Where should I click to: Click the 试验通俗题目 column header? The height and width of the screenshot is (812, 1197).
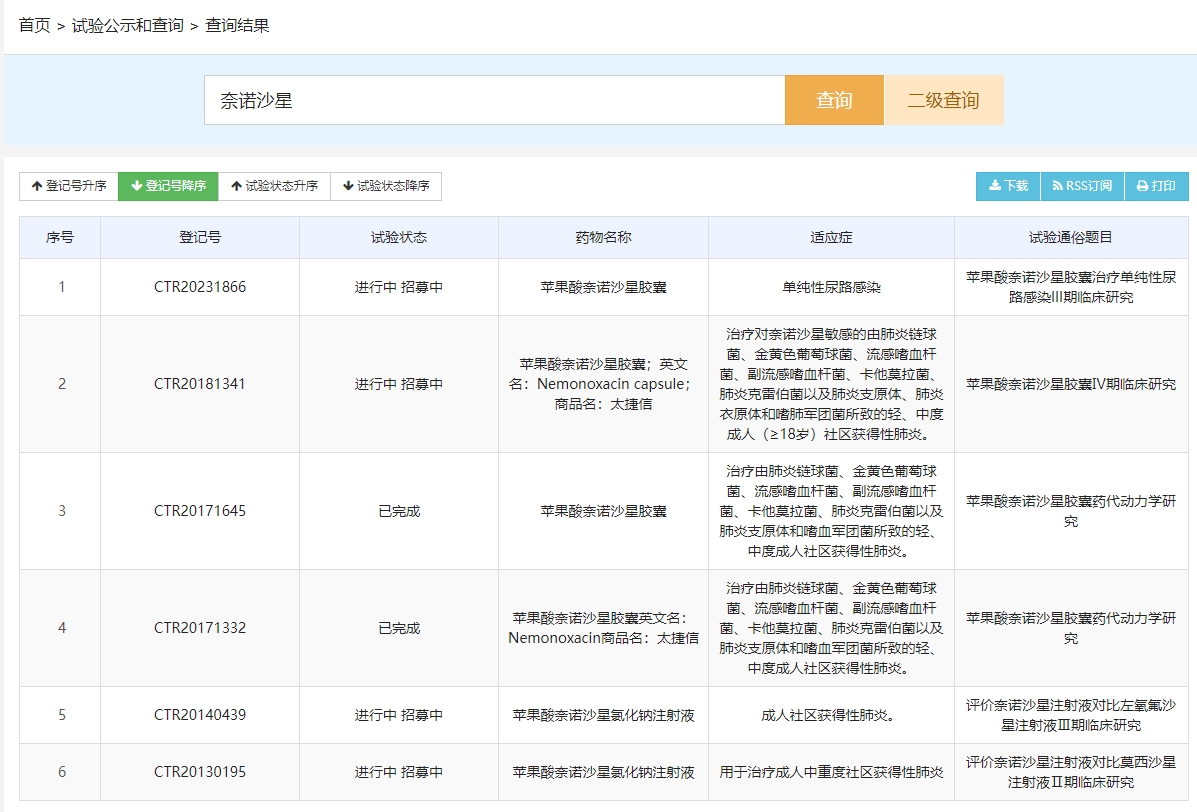point(1070,237)
